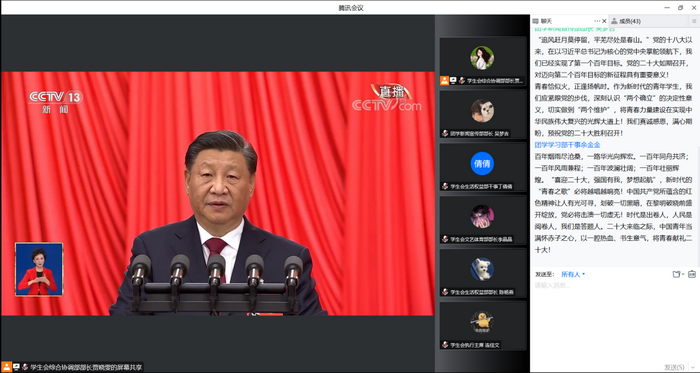Open the panel menu icon beside 成员(43)
The height and width of the screenshot is (373, 700).
[x=694, y=21]
